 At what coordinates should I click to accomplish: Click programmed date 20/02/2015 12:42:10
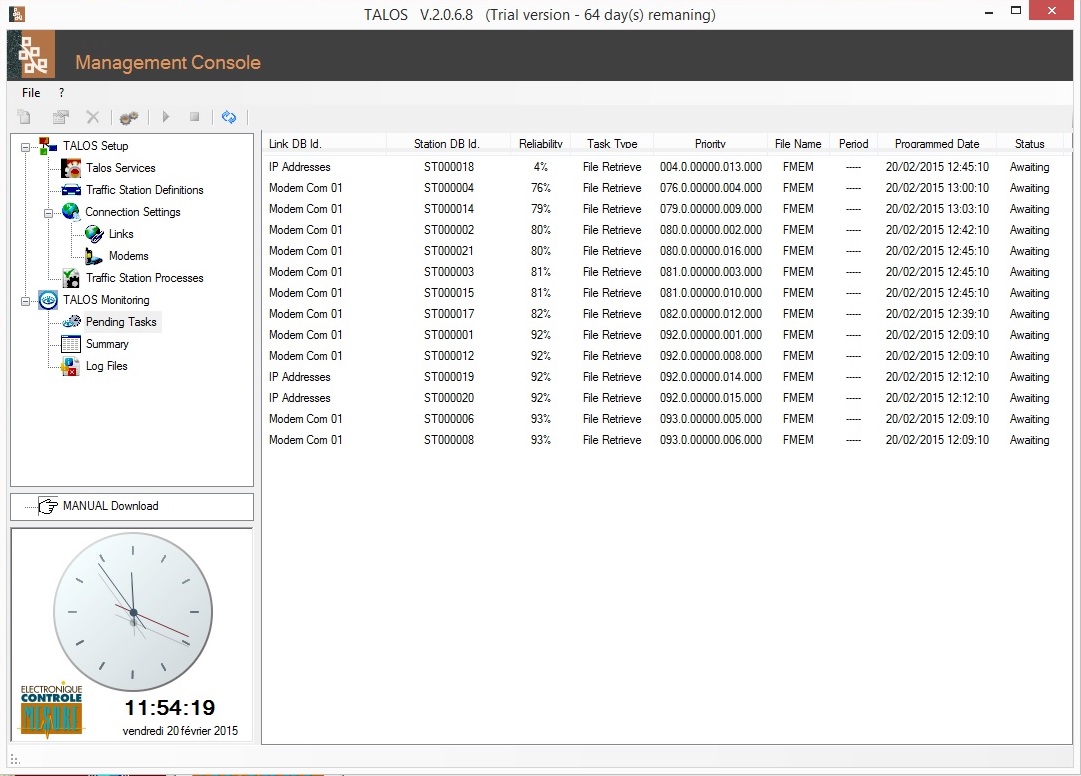(937, 229)
